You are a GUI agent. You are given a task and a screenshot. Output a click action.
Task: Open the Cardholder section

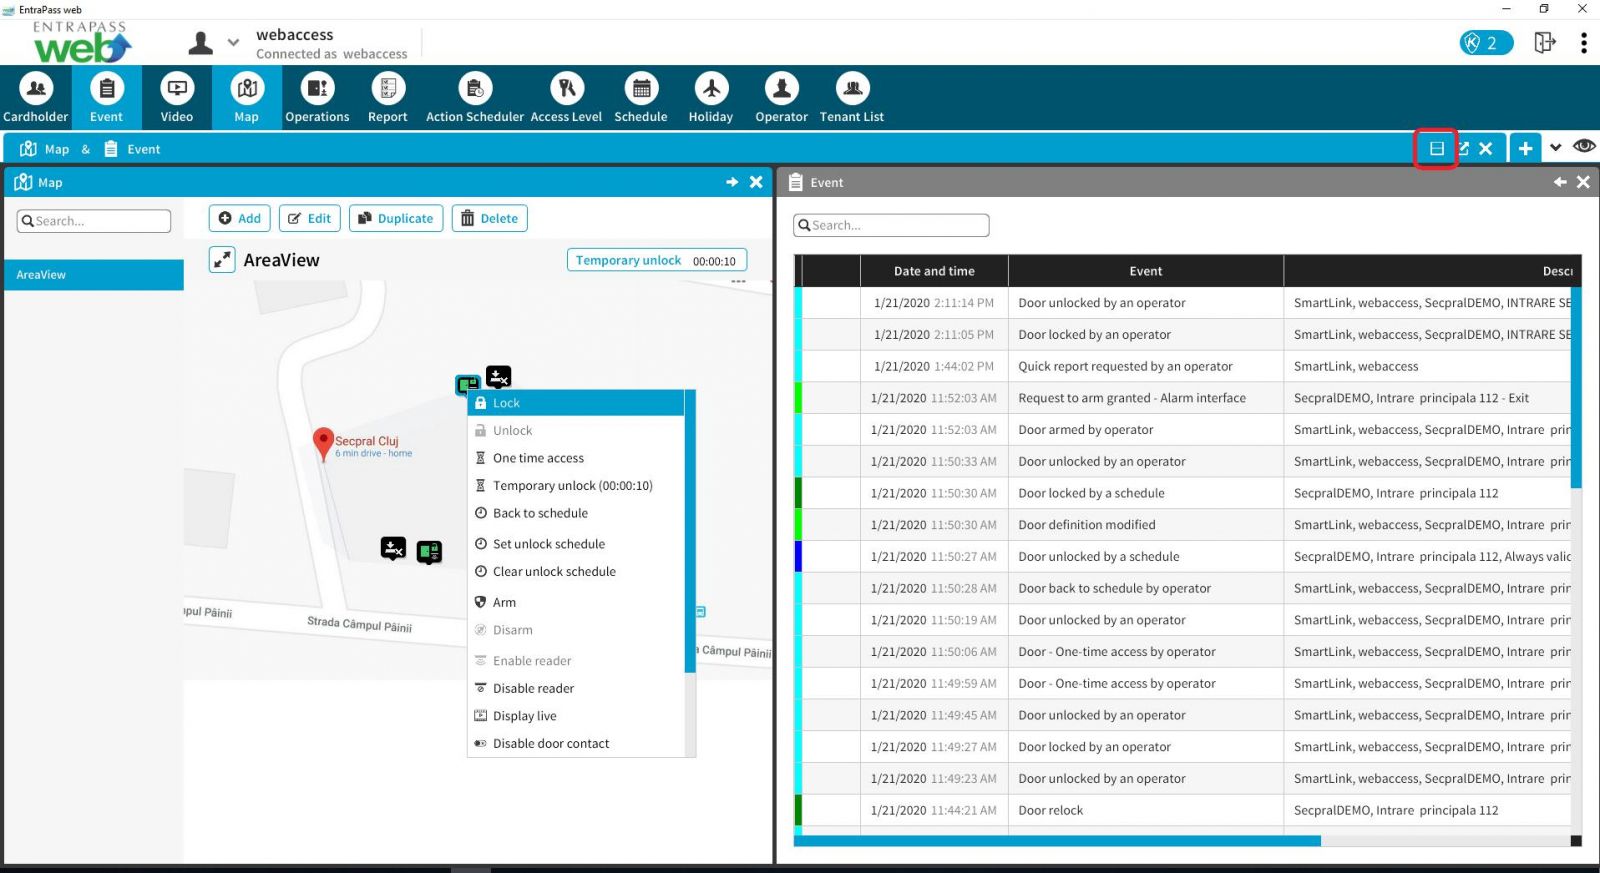(x=36, y=98)
